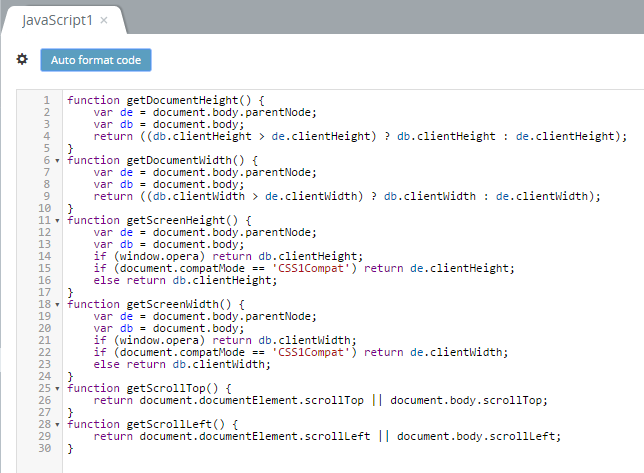Place cursor on 'getDocumentHeight' function name
The height and width of the screenshot is (473, 644).
pos(182,101)
